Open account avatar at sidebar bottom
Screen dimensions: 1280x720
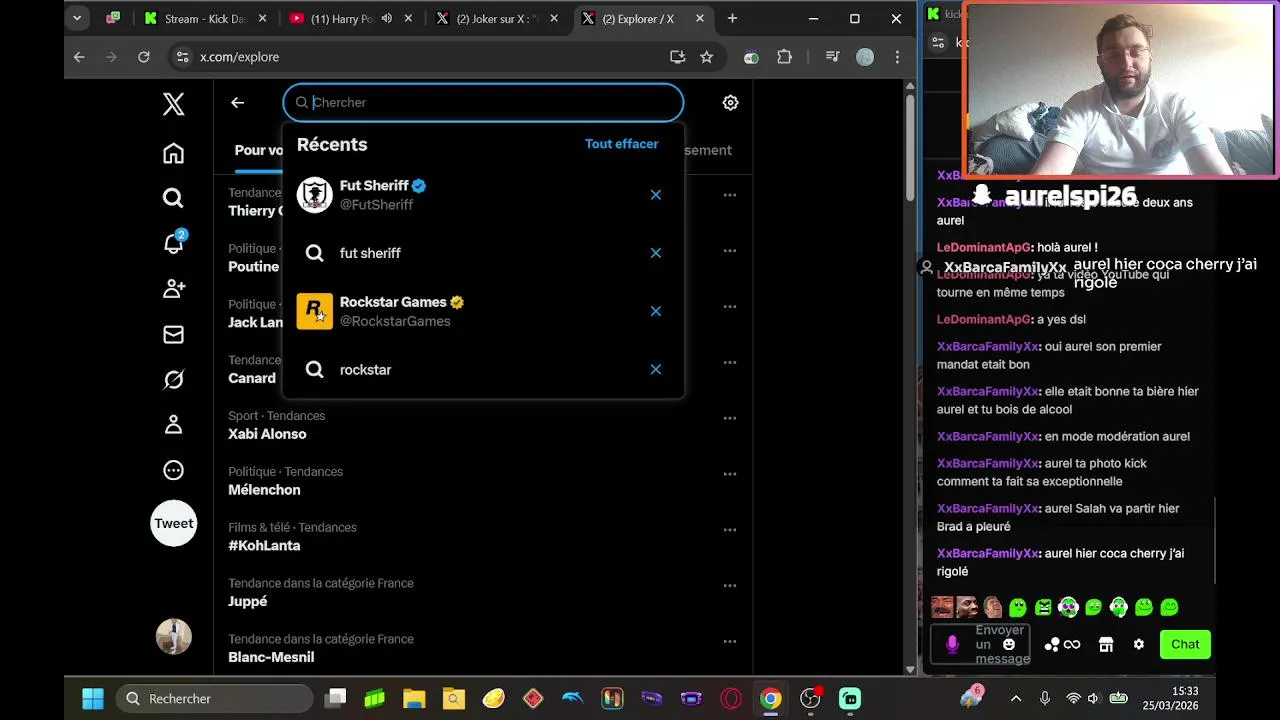(174, 636)
